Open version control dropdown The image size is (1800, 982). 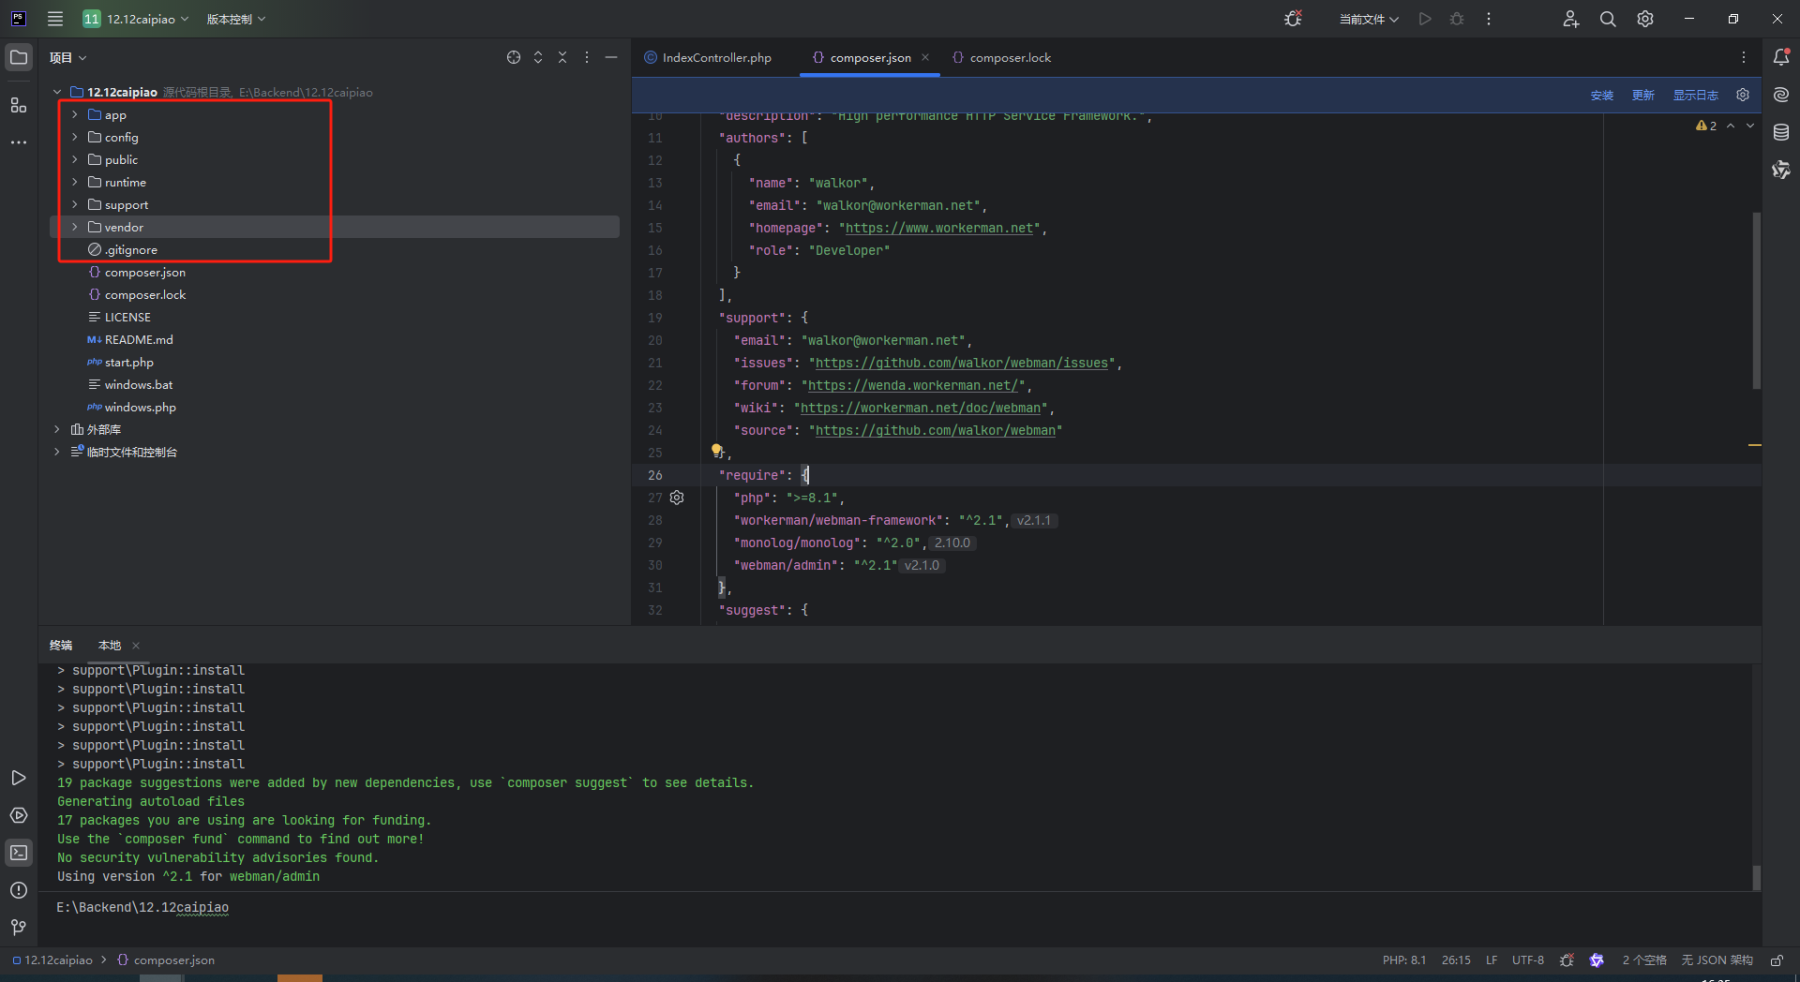click(236, 19)
